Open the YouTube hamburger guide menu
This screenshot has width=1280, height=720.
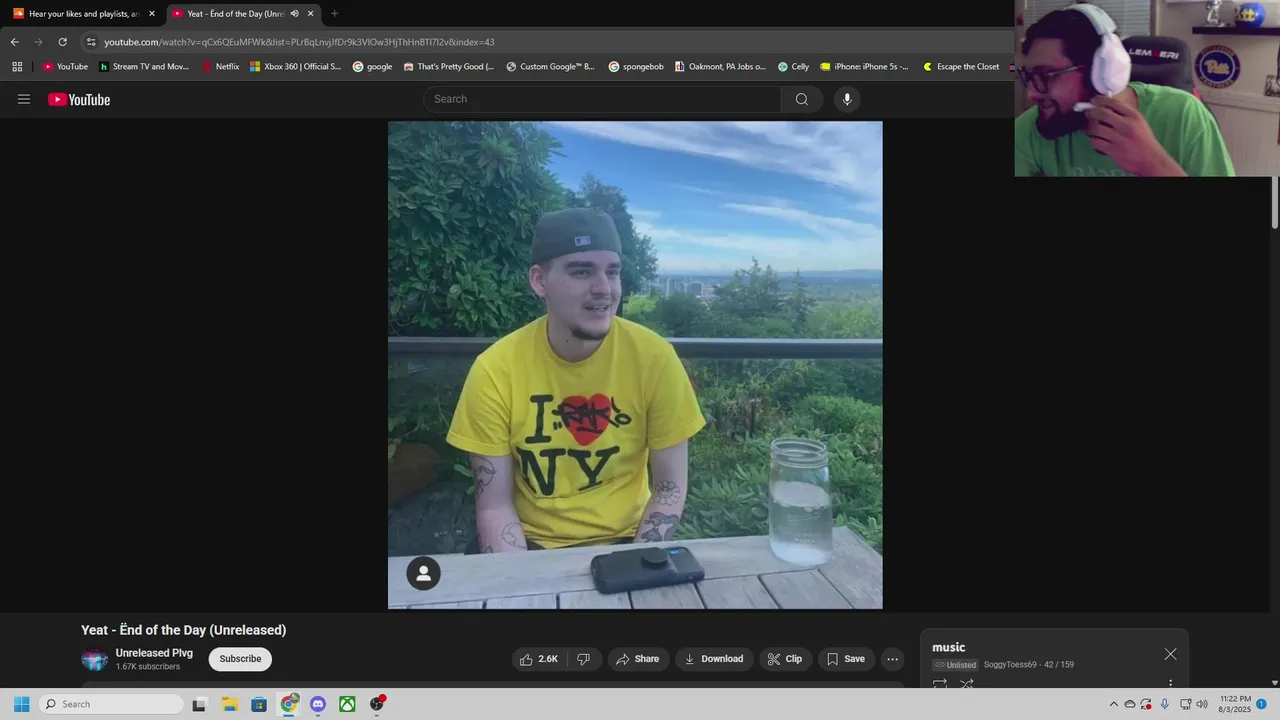[24, 99]
